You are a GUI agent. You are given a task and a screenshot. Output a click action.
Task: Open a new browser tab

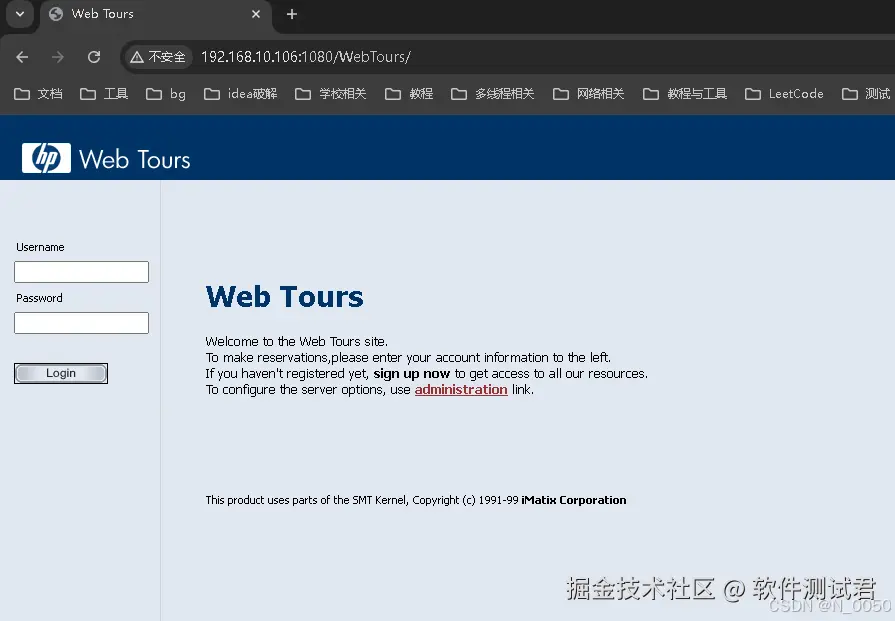click(292, 14)
